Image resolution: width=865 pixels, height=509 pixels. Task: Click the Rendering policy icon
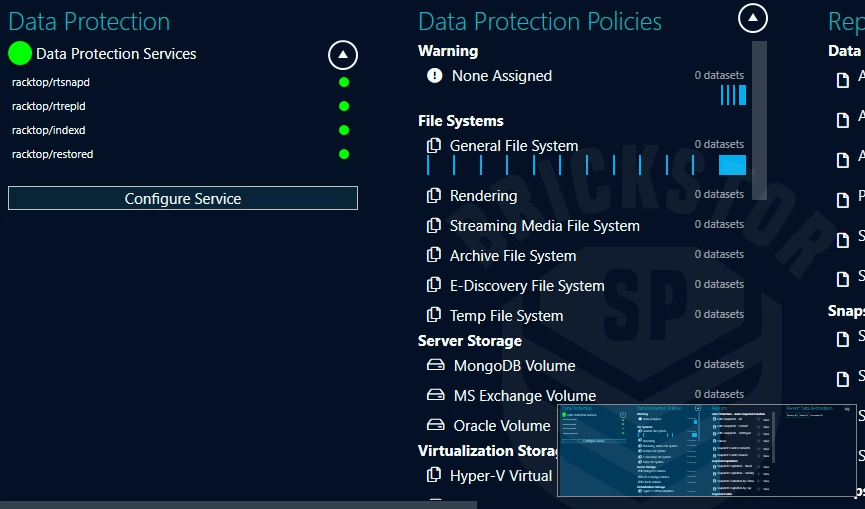[434, 196]
